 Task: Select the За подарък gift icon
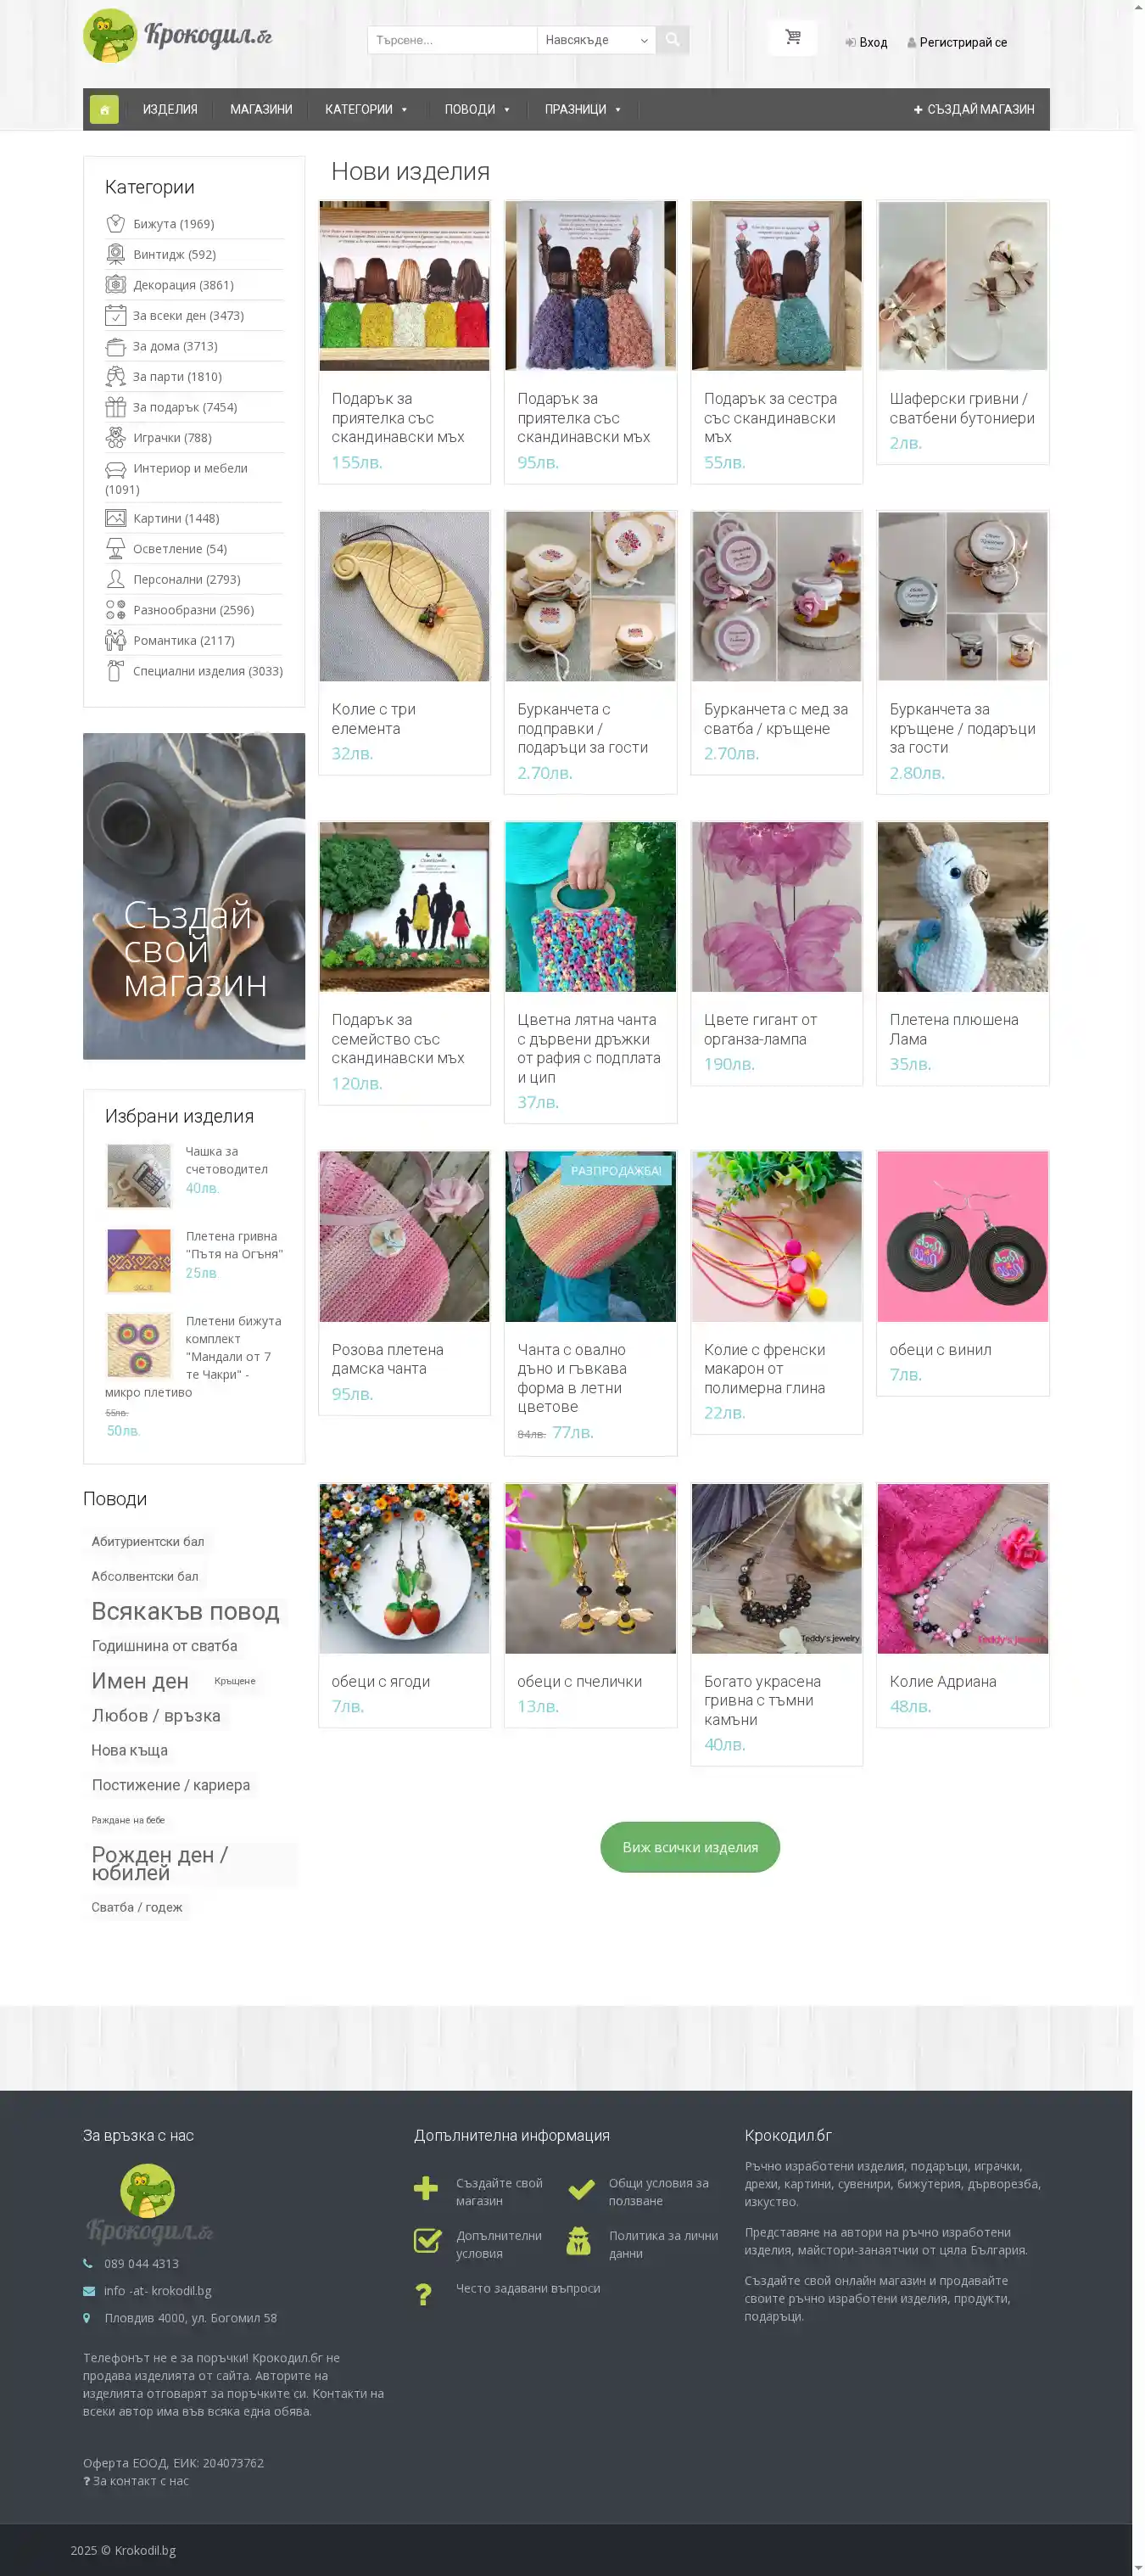[x=116, y=407]
